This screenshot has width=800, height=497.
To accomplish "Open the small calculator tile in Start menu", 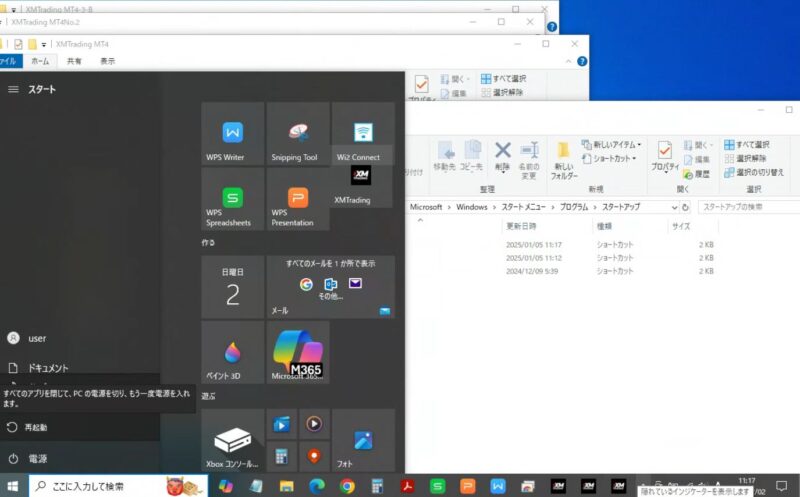I will [282, 456].
